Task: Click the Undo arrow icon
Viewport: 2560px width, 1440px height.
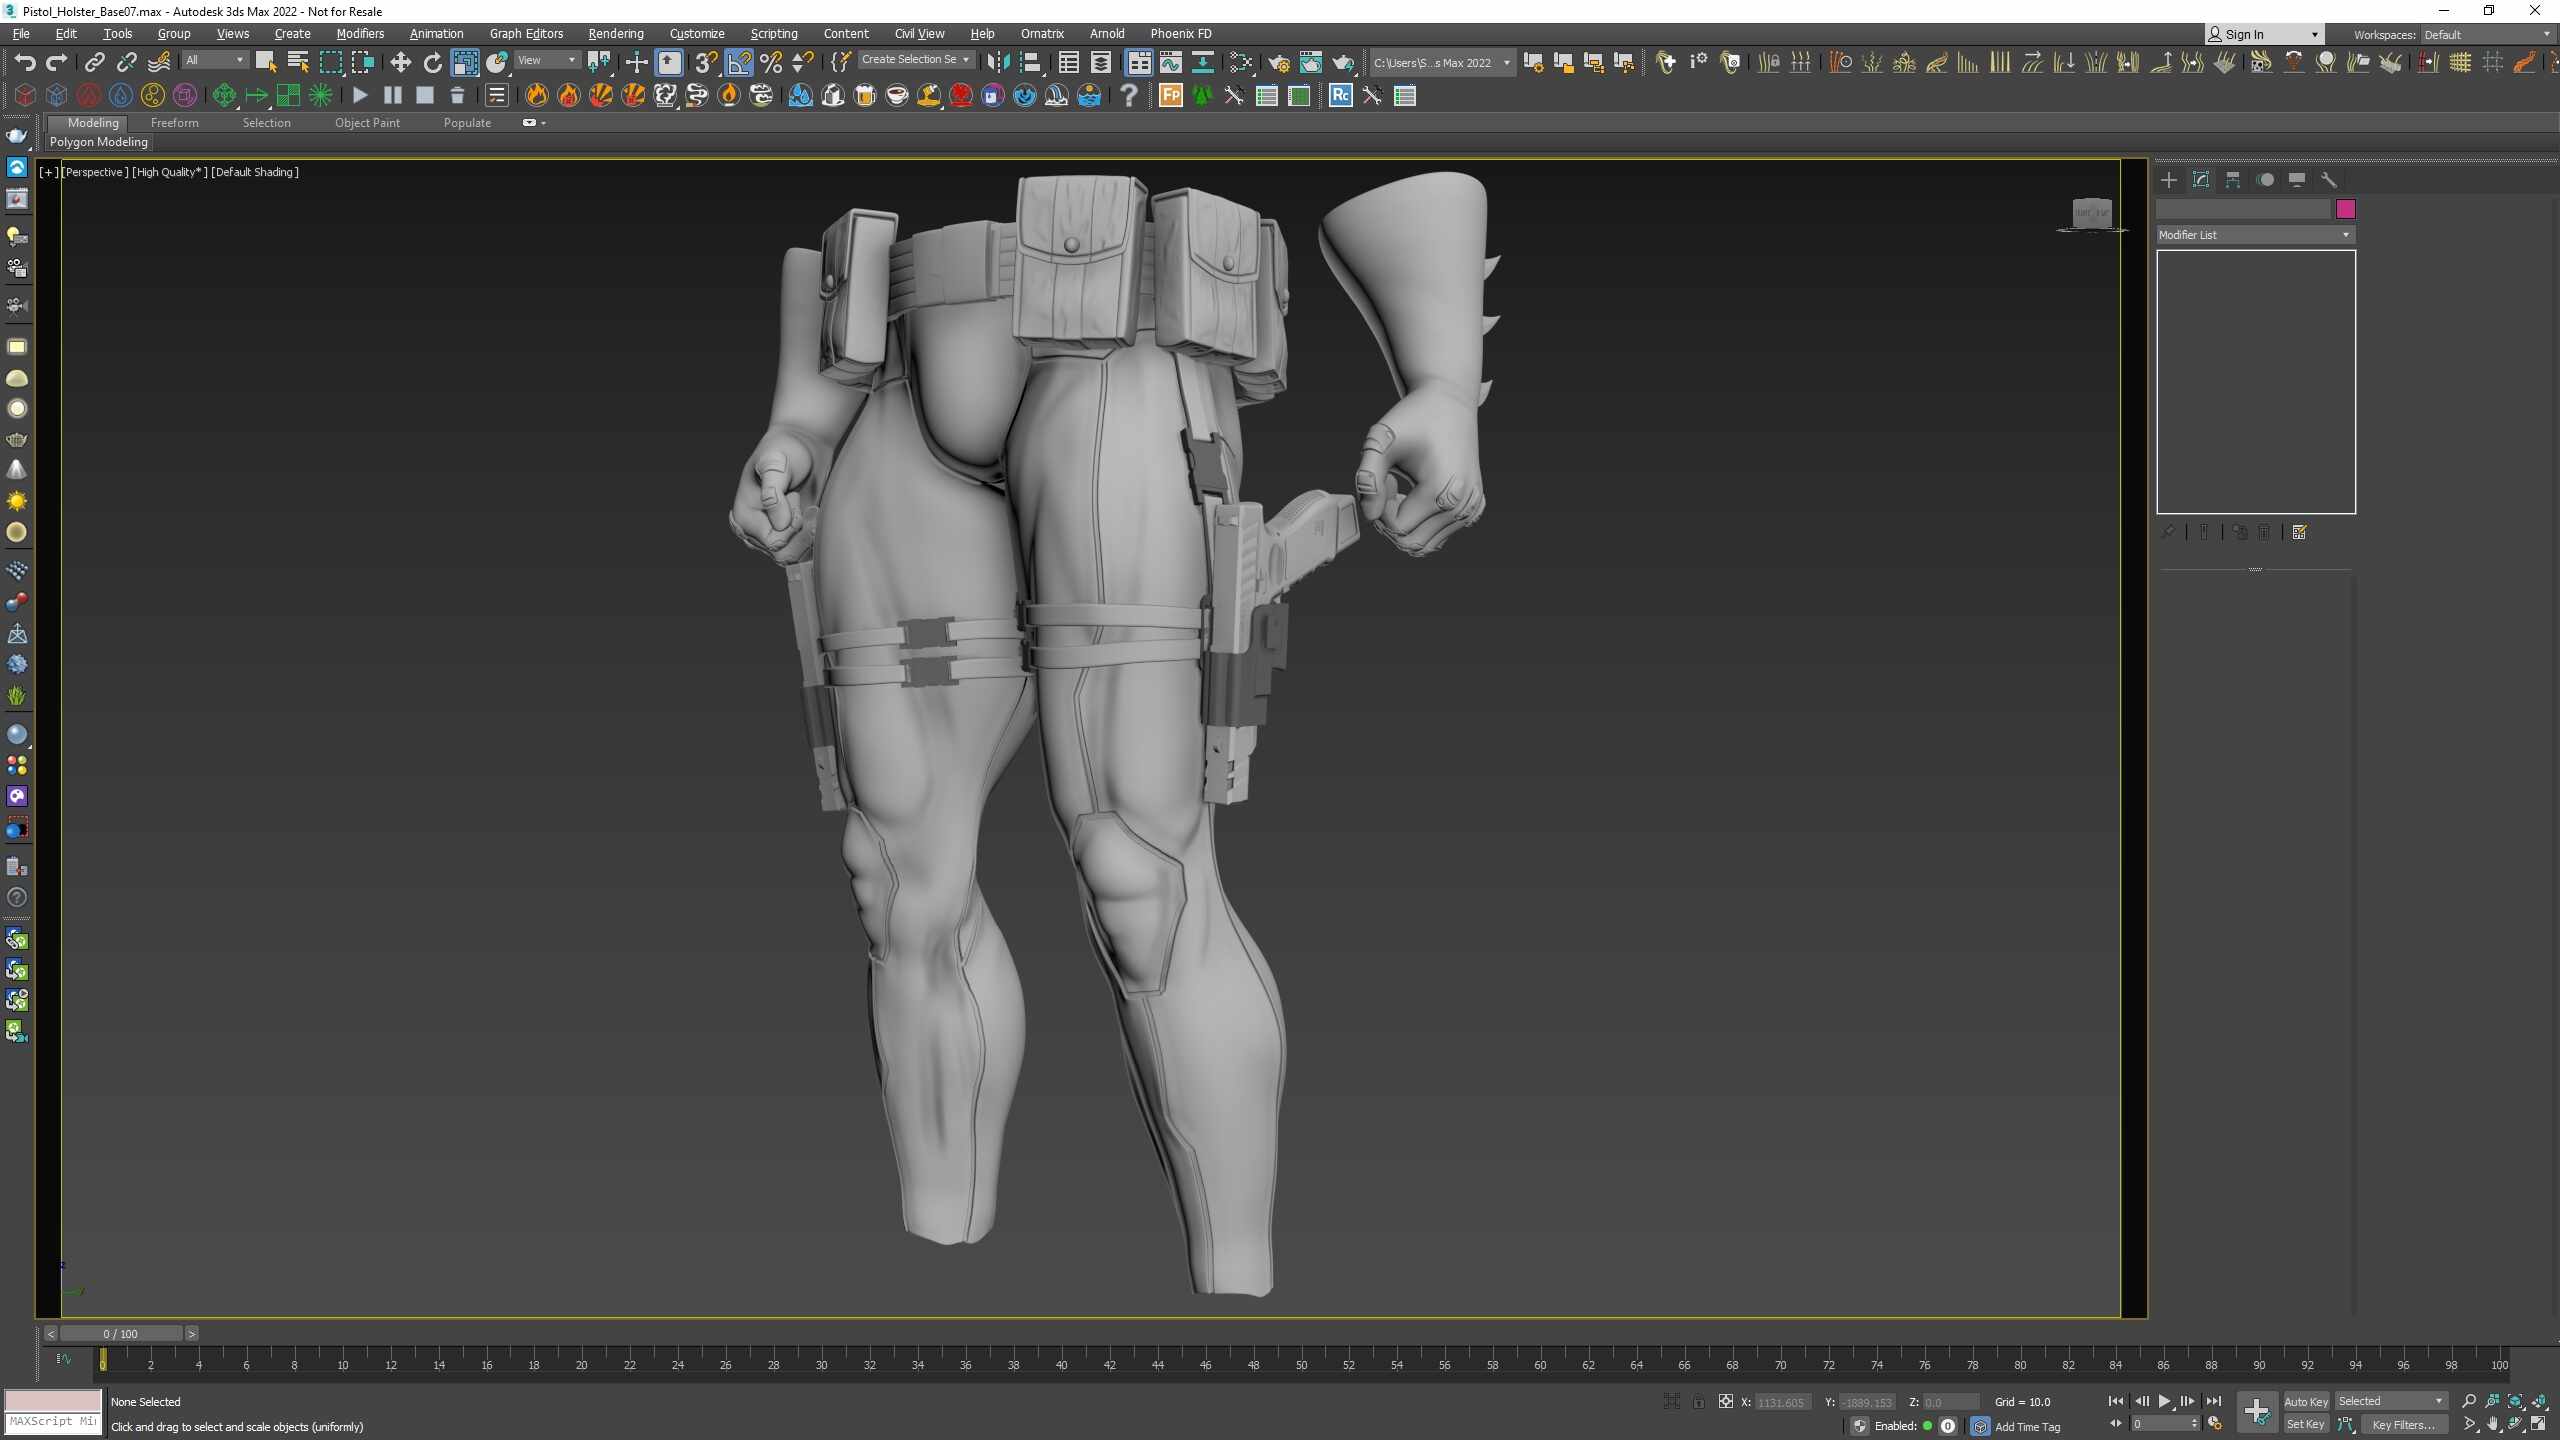Action: (24, 62)
